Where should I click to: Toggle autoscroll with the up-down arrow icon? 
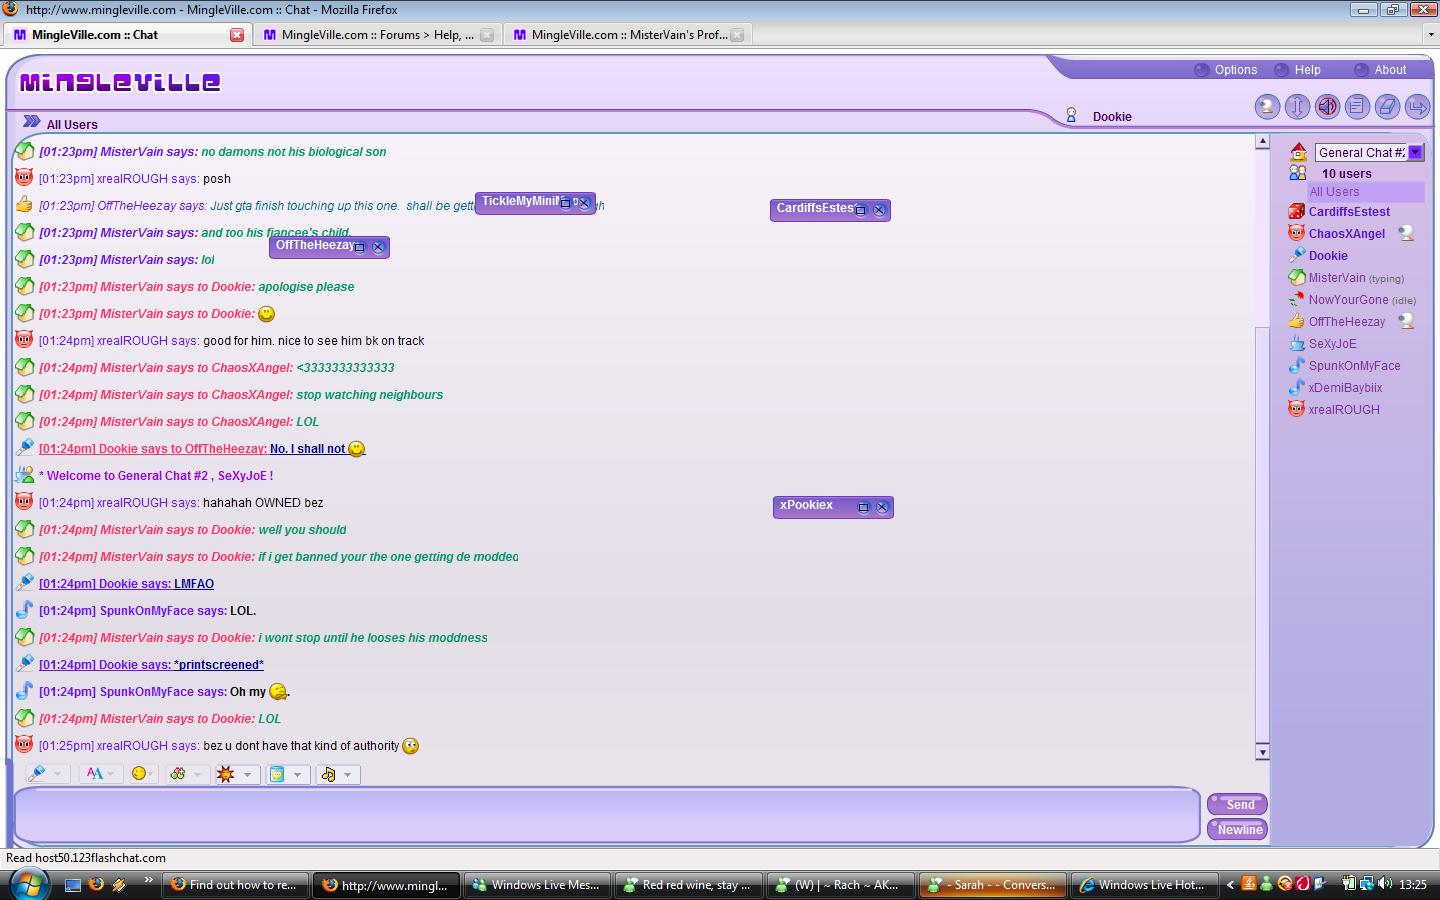coord(1297,106)
